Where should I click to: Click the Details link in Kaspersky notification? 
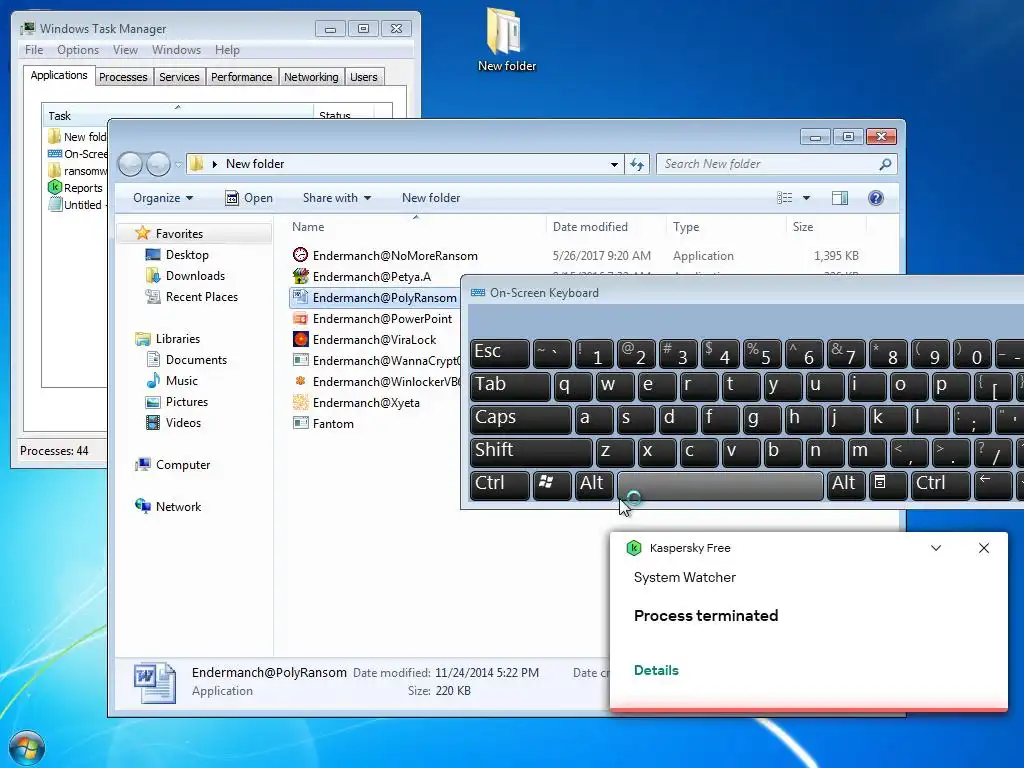point(656,670)
